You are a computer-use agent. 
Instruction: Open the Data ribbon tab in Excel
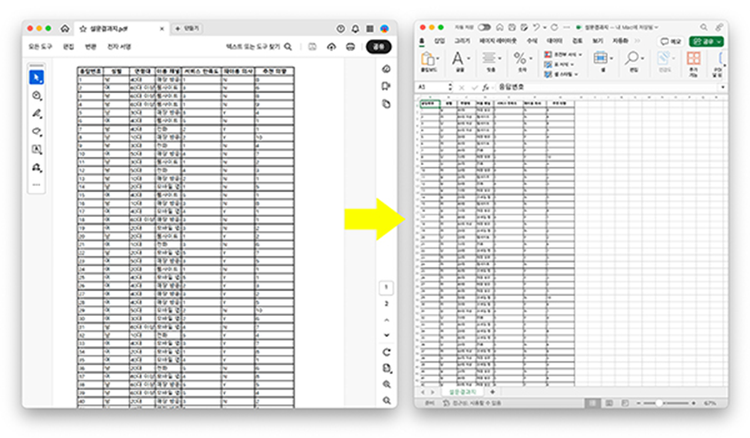pos(554,41)
